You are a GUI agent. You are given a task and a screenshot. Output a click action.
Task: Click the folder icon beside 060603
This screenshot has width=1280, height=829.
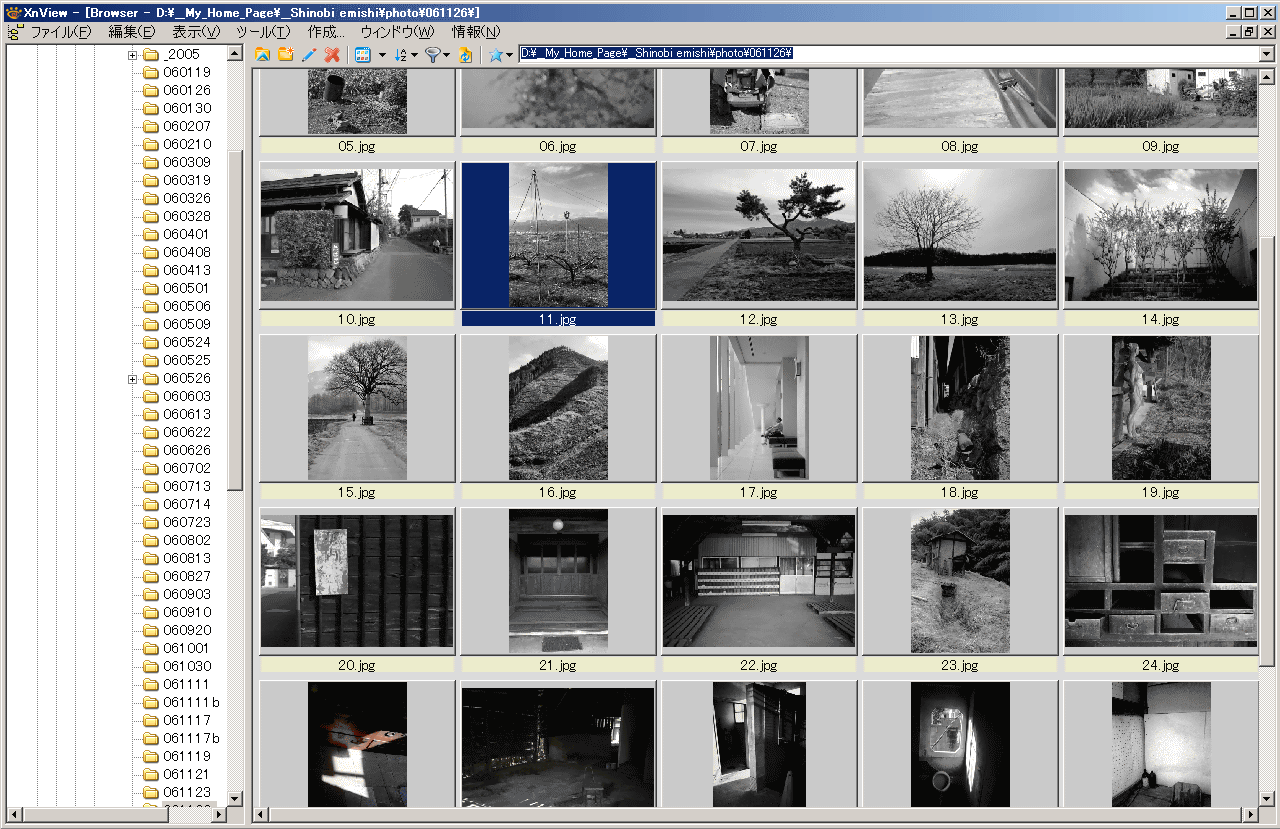point(151,396)
